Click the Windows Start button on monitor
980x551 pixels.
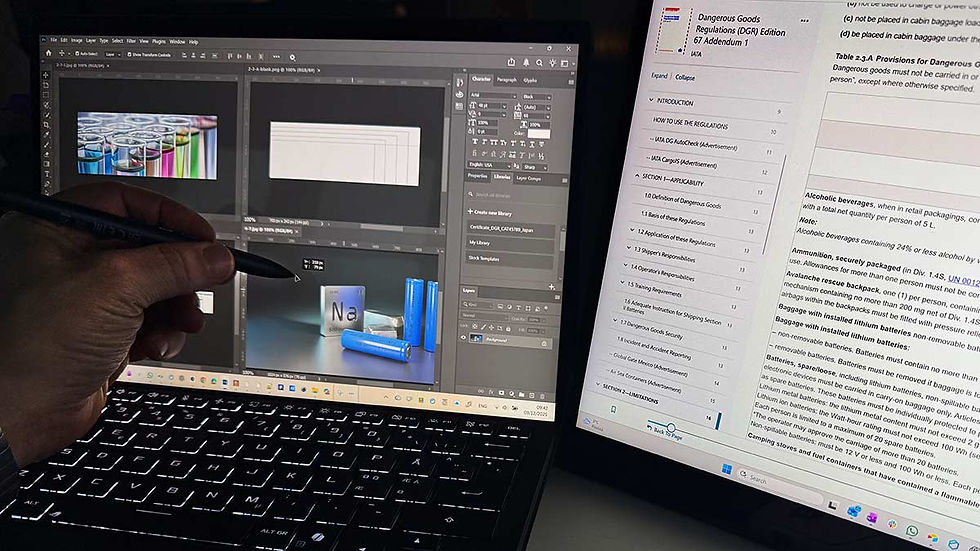point(727,469)
